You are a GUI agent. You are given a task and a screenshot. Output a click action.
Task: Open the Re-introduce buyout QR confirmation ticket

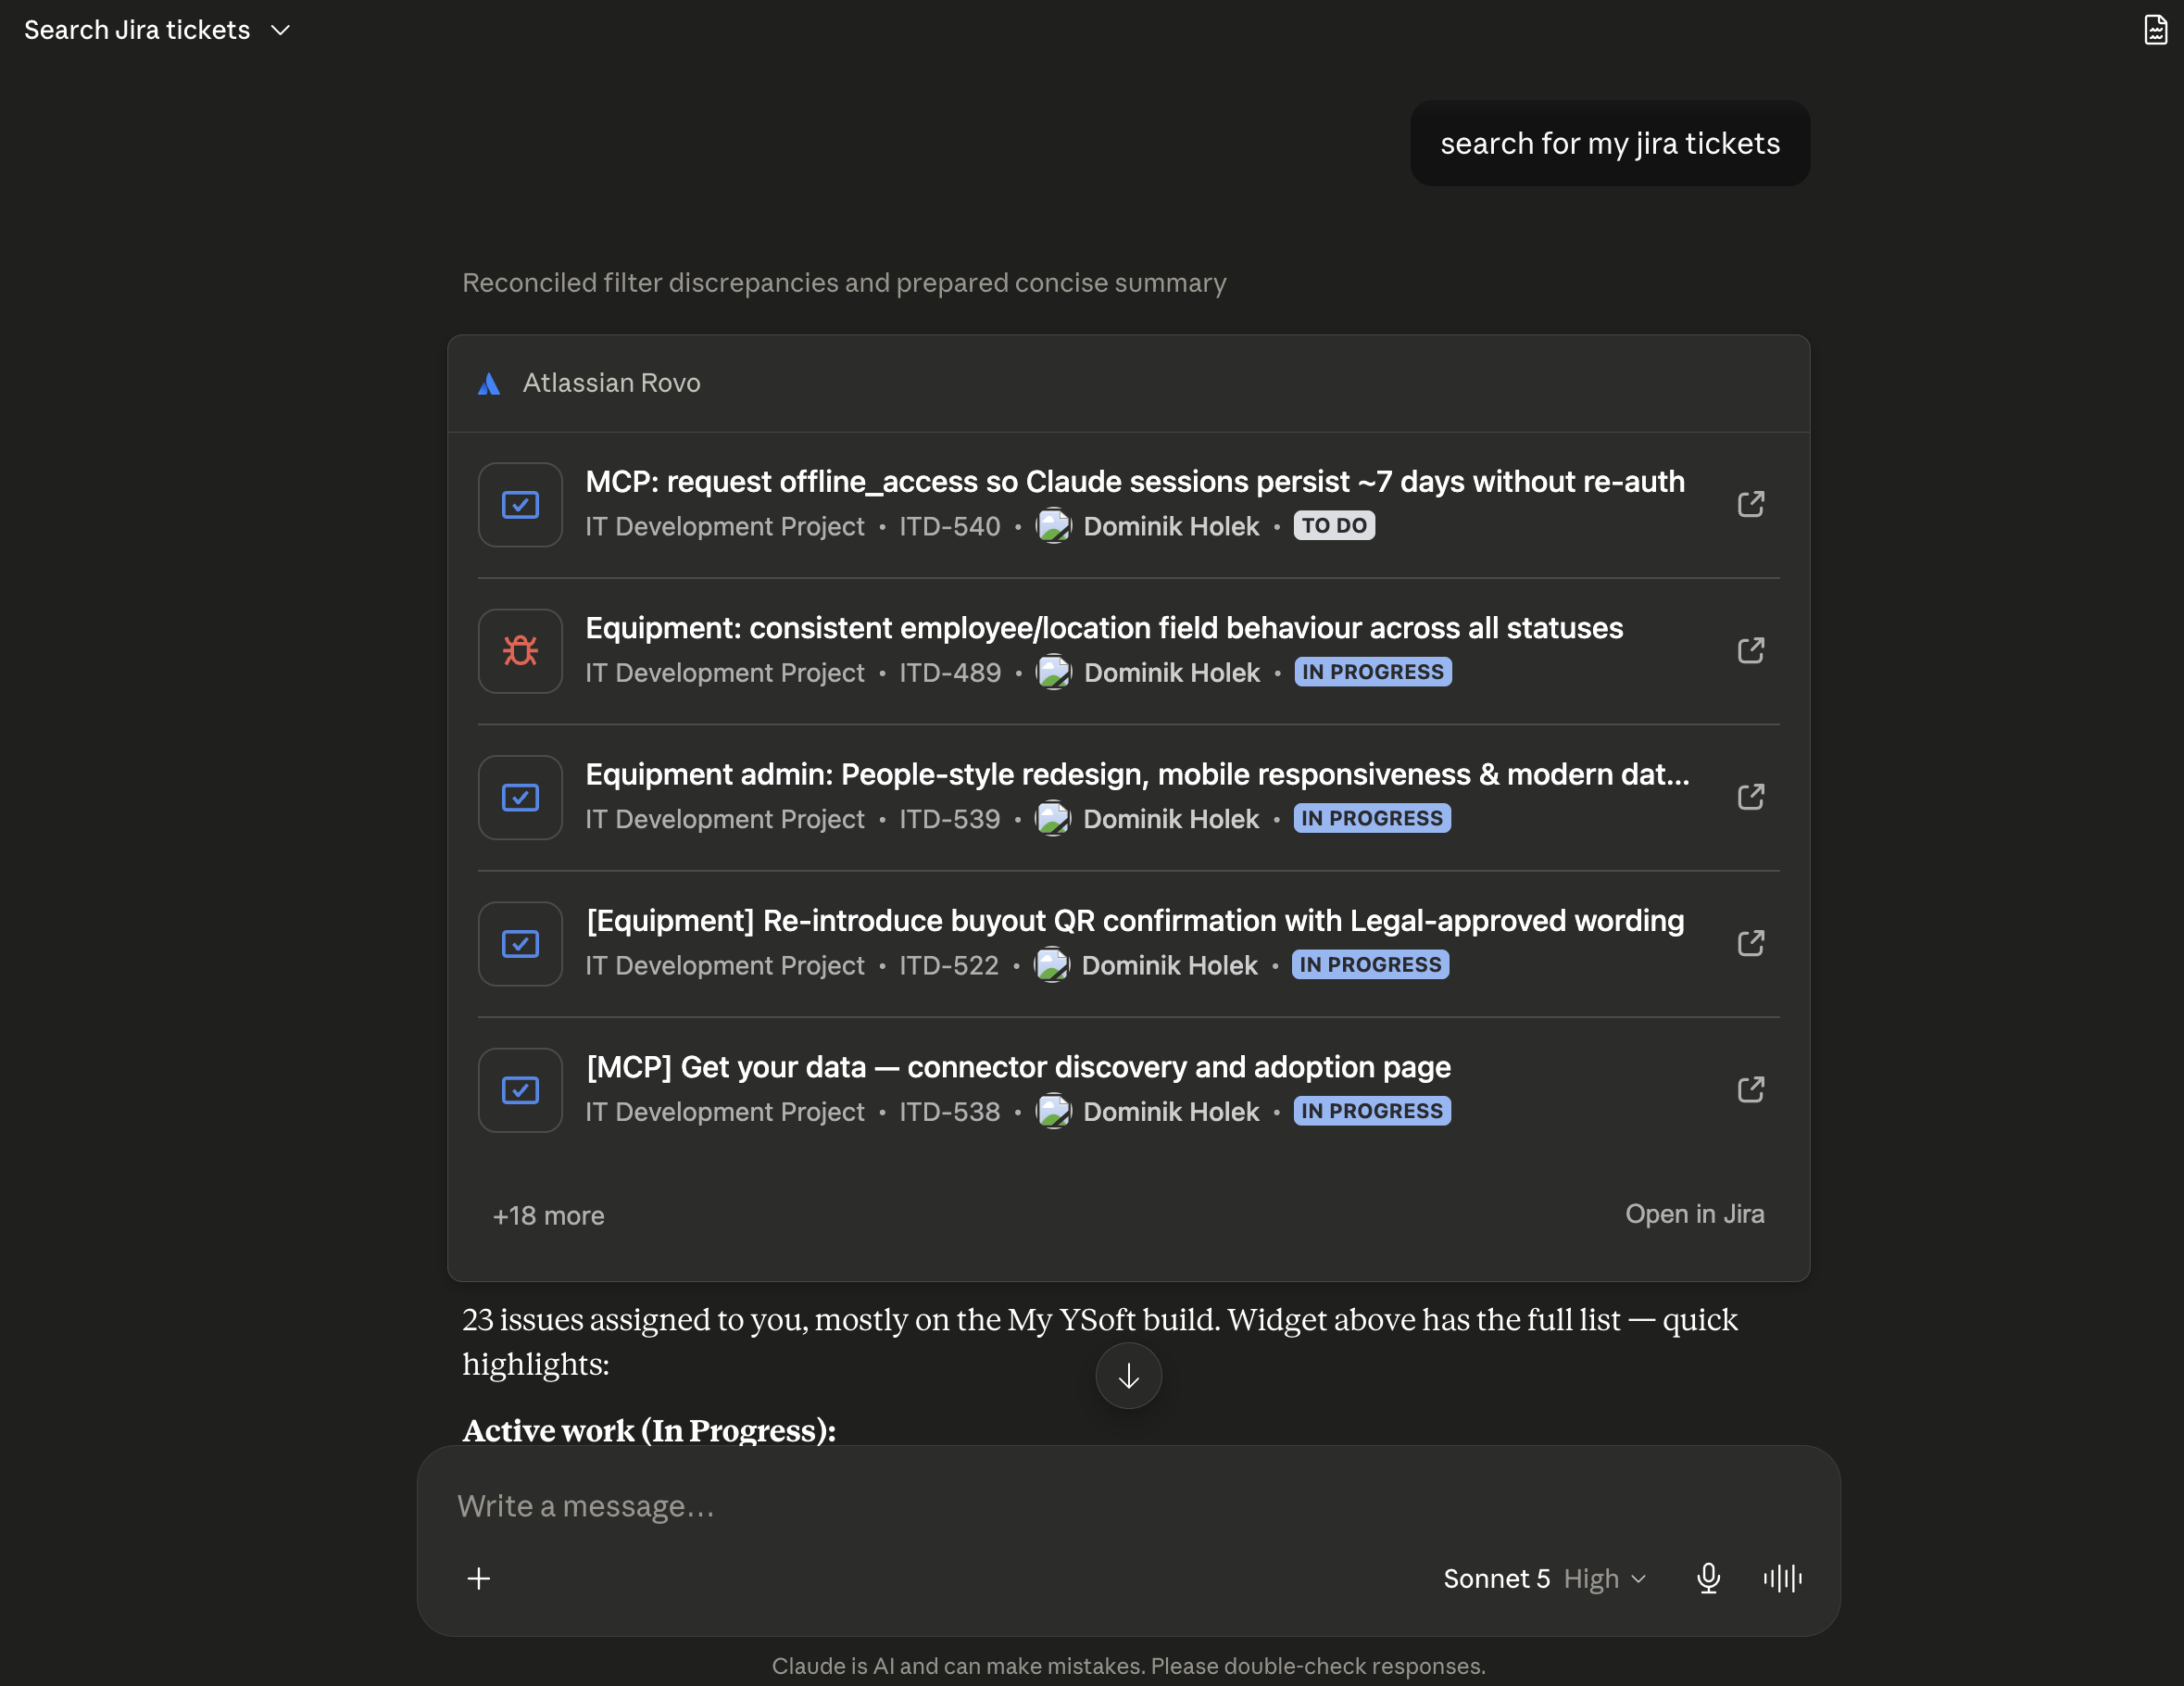click(x=1135, y=921)
